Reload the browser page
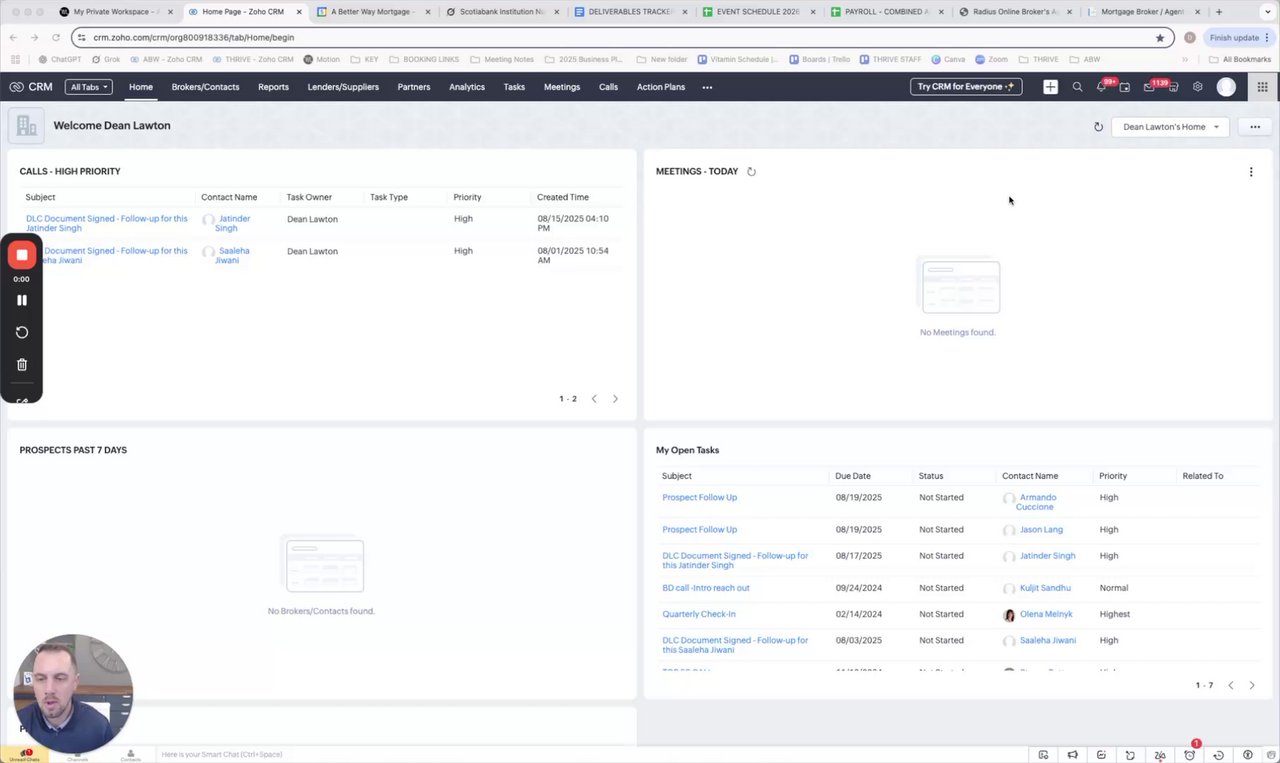 [55, 38]
